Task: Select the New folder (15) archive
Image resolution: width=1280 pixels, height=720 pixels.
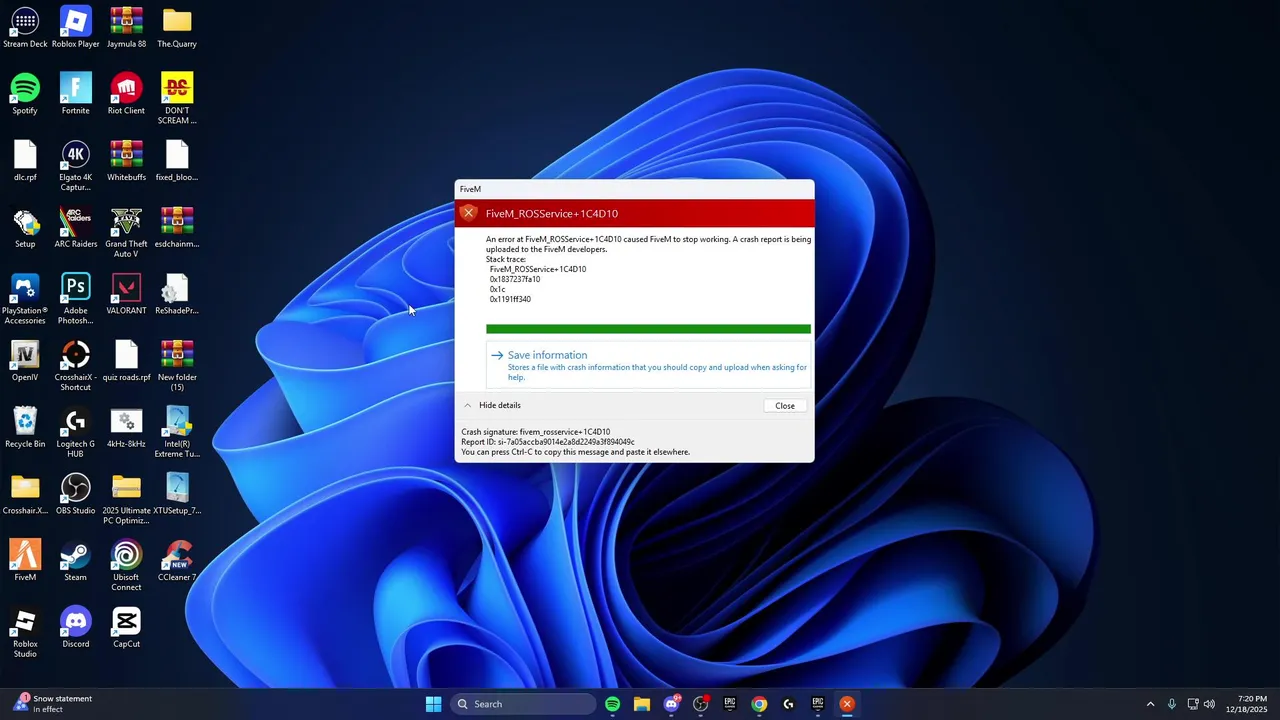Action: [x=177, y=365]
